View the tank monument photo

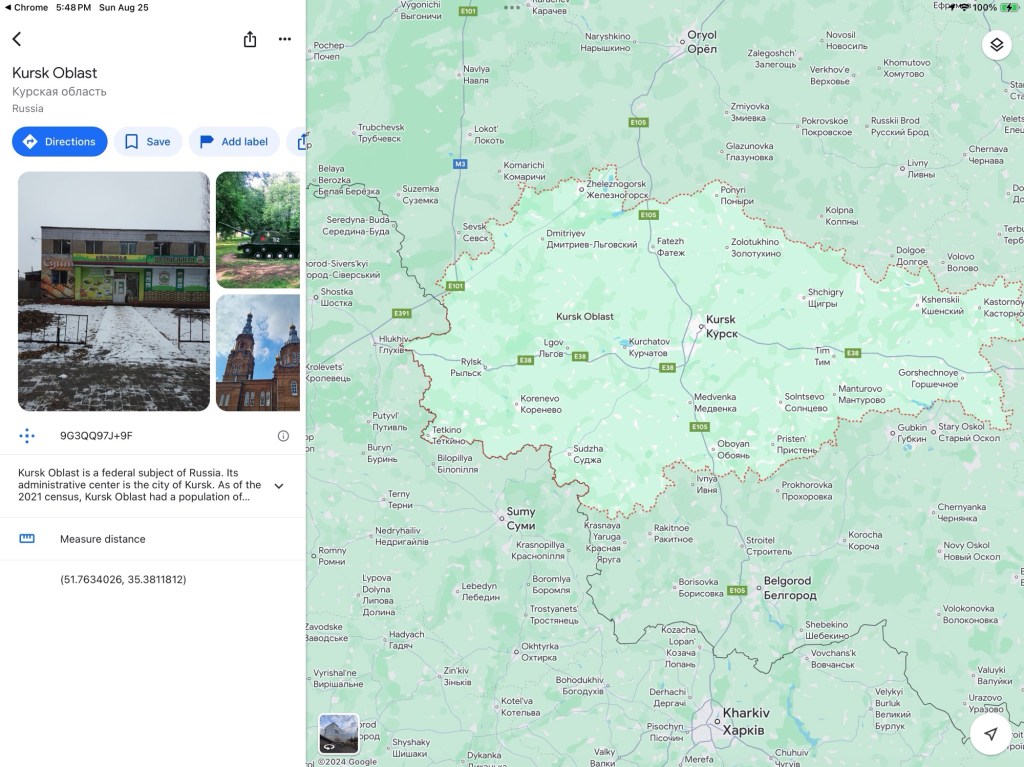[258, 229]
